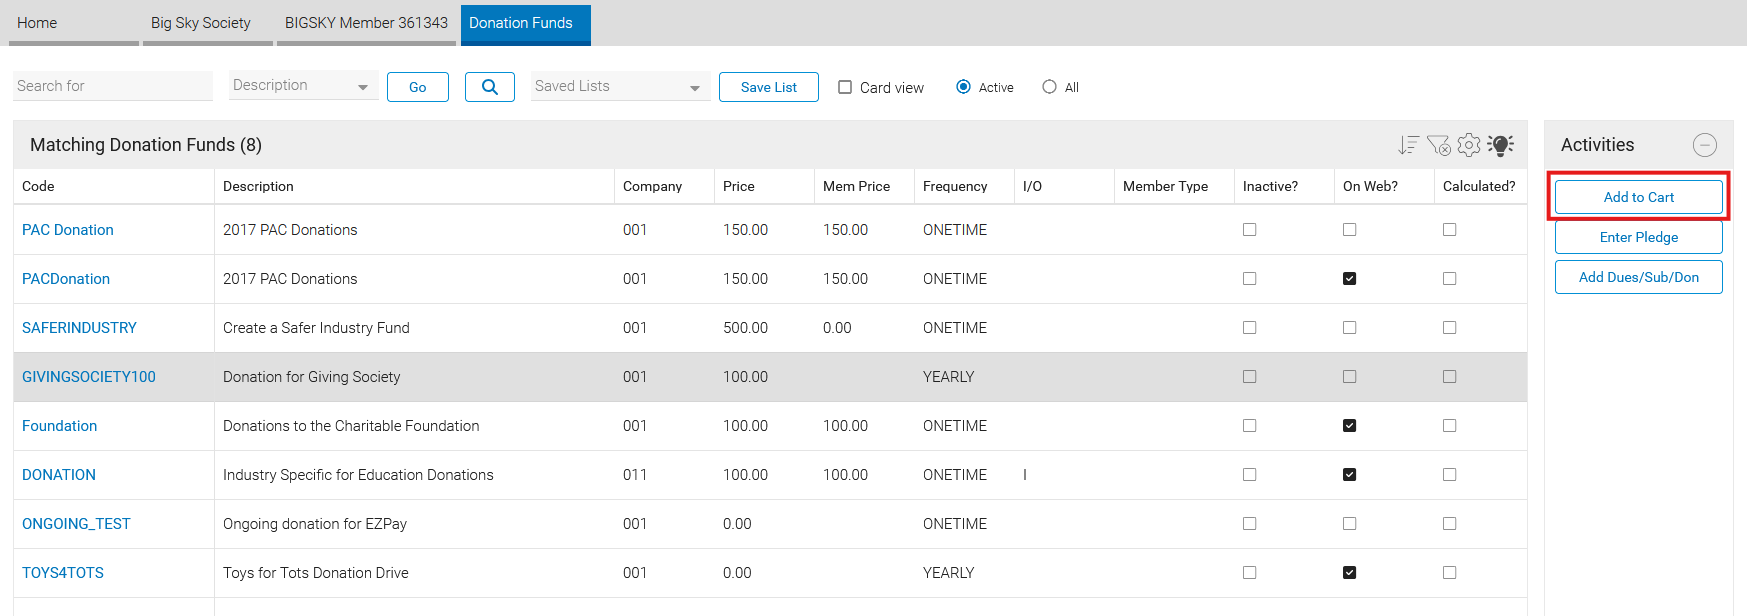Check Inactive for ONGOING_TEST row

point(1249,524)
